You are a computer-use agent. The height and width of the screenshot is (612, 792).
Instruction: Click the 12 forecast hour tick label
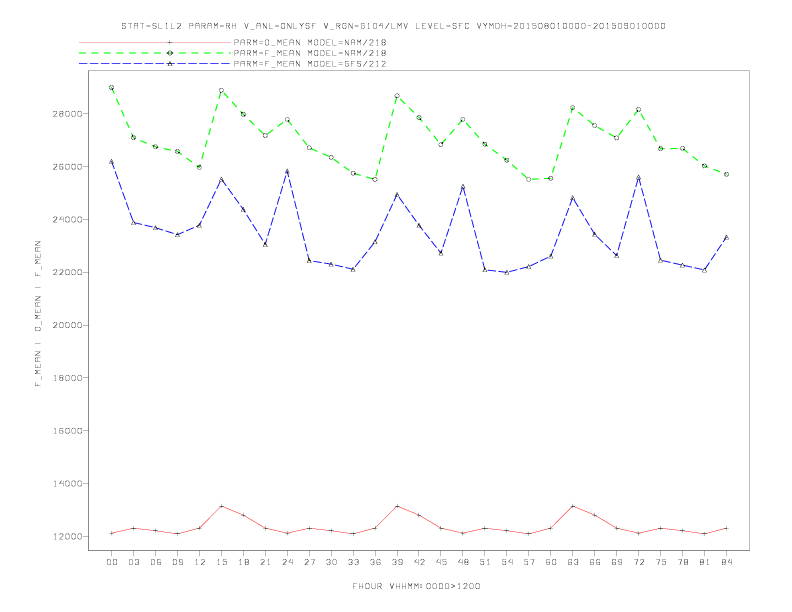click(x=200, y=562)
